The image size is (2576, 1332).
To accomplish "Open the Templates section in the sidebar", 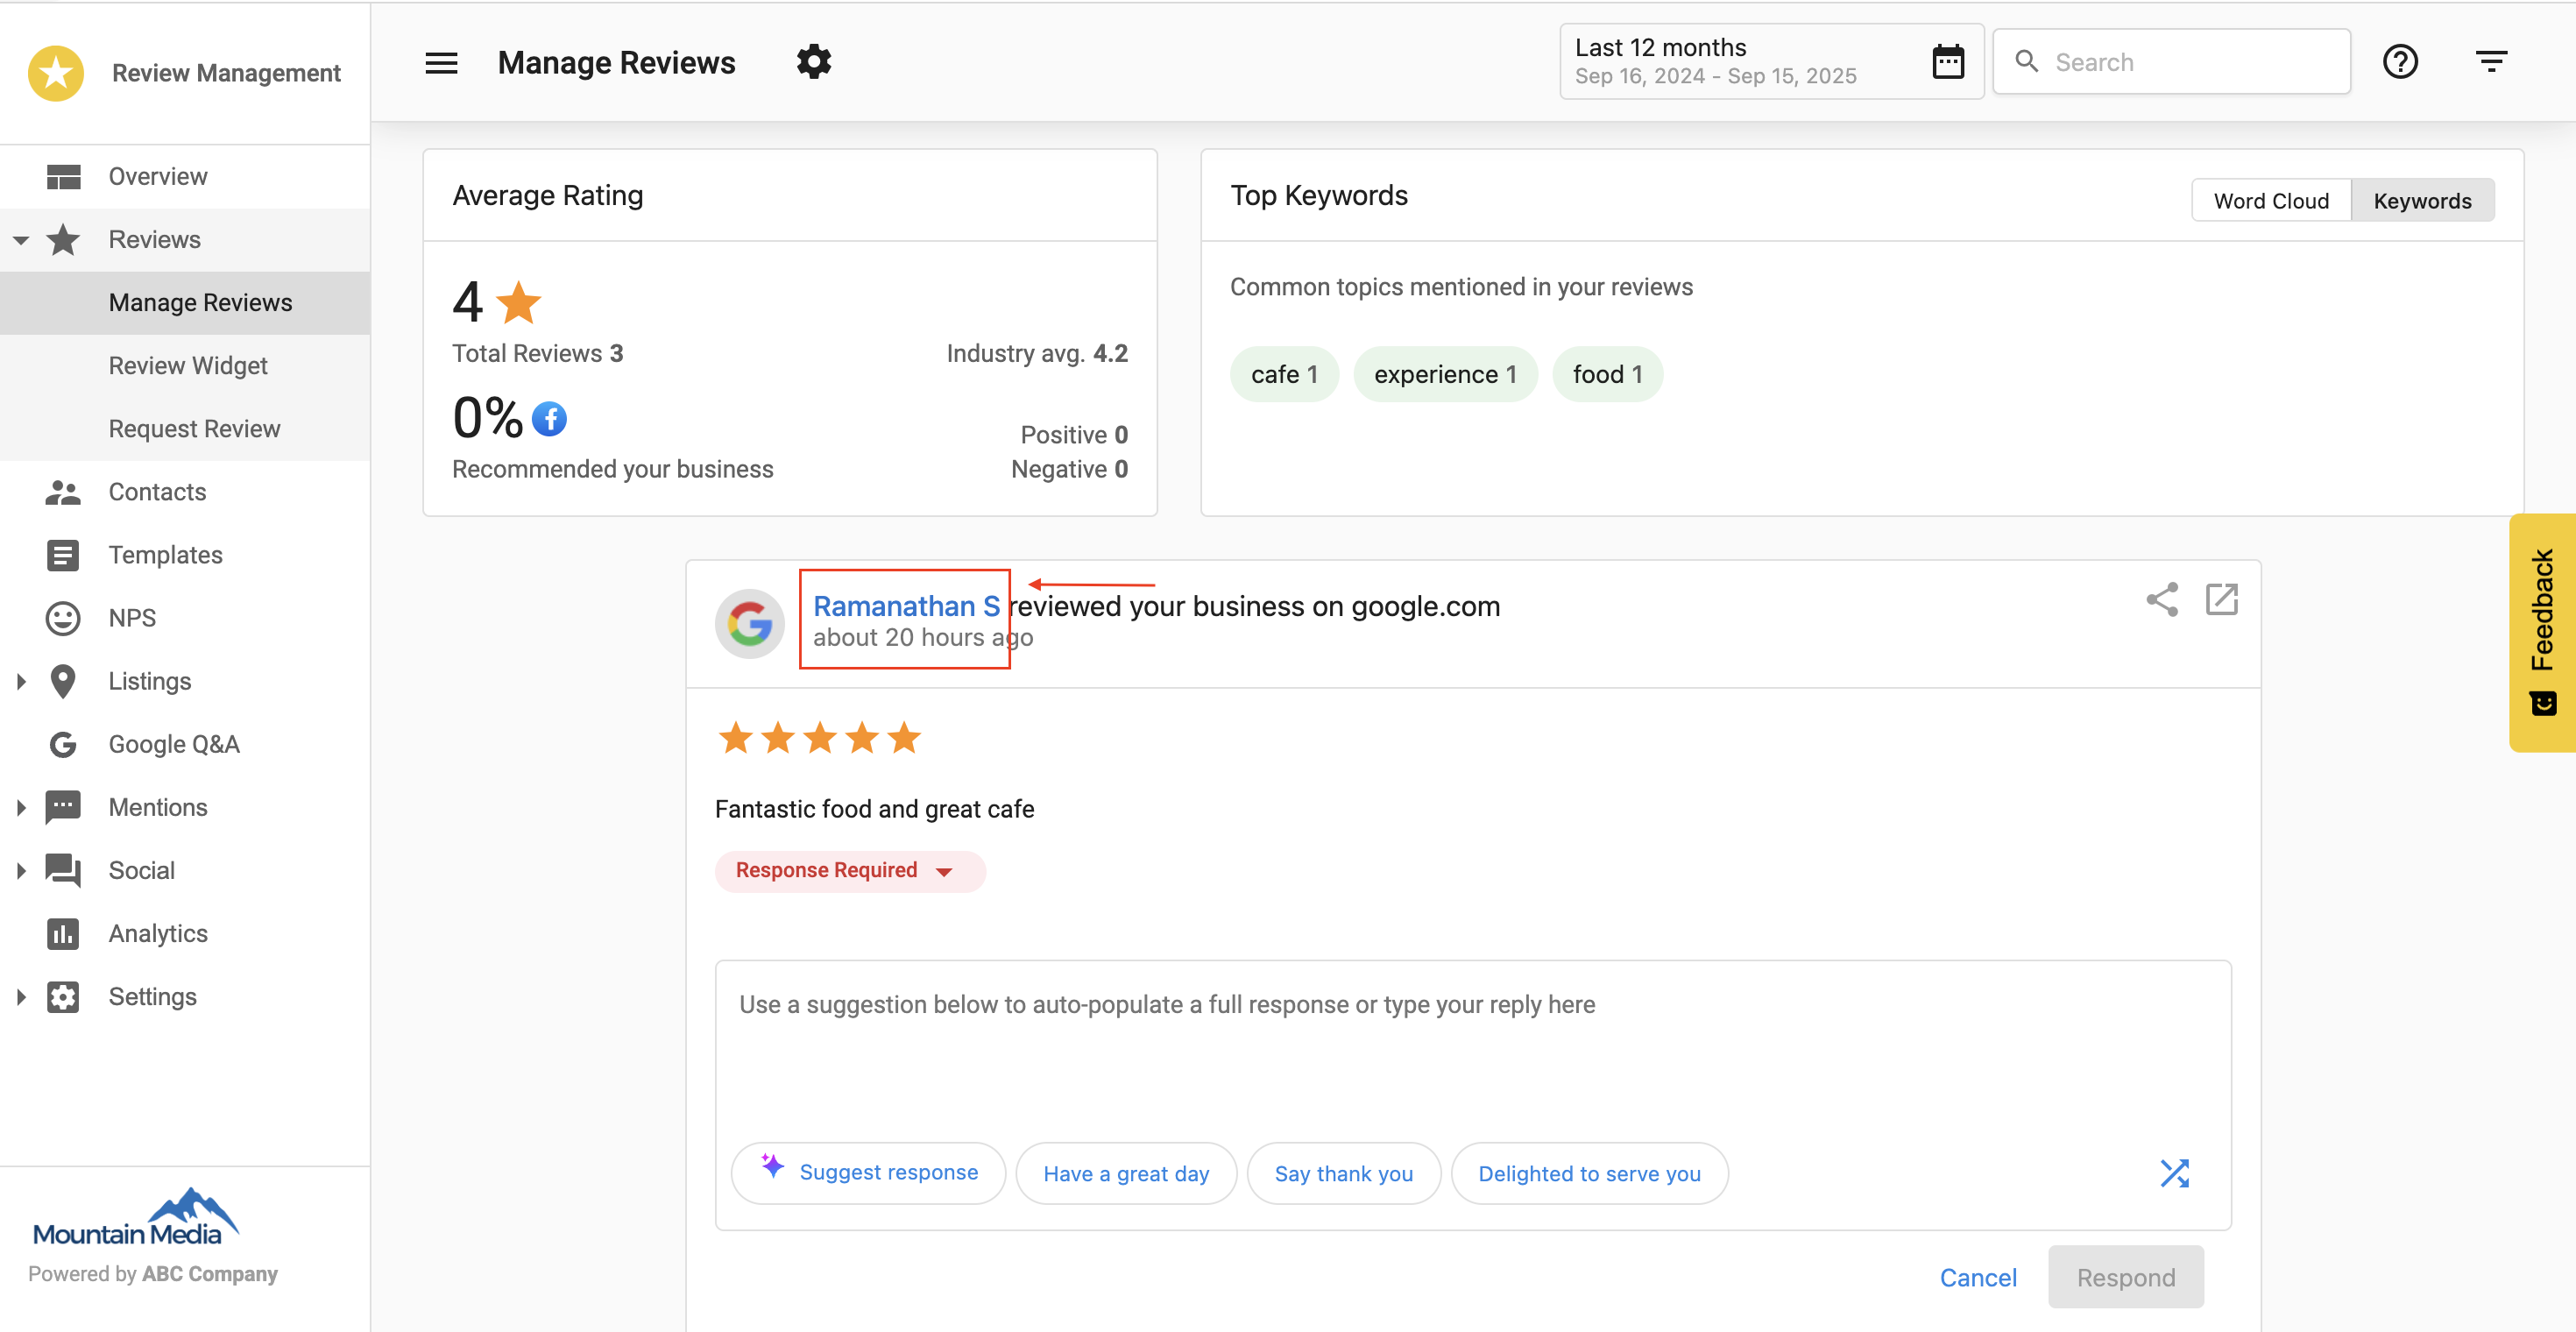I will (165, 554).
